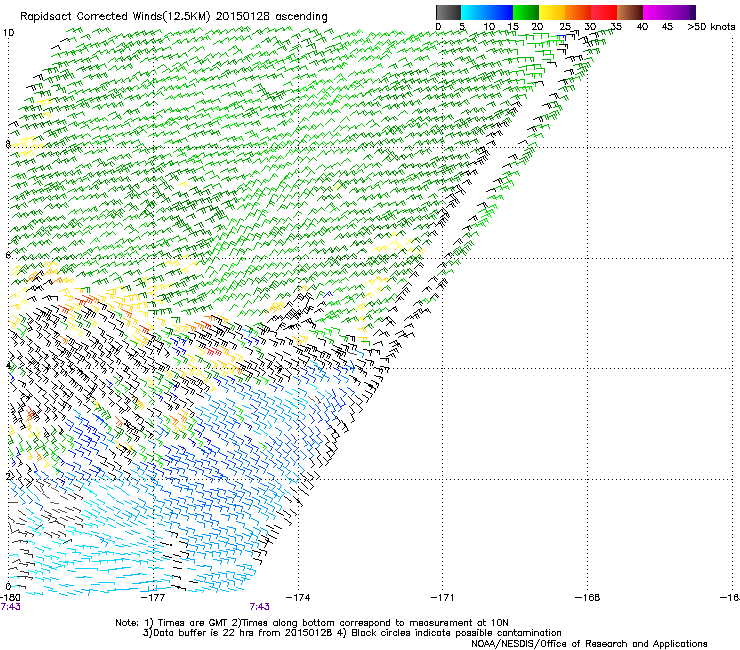Click the longitude label '-174'

click(x=299, y=598)
